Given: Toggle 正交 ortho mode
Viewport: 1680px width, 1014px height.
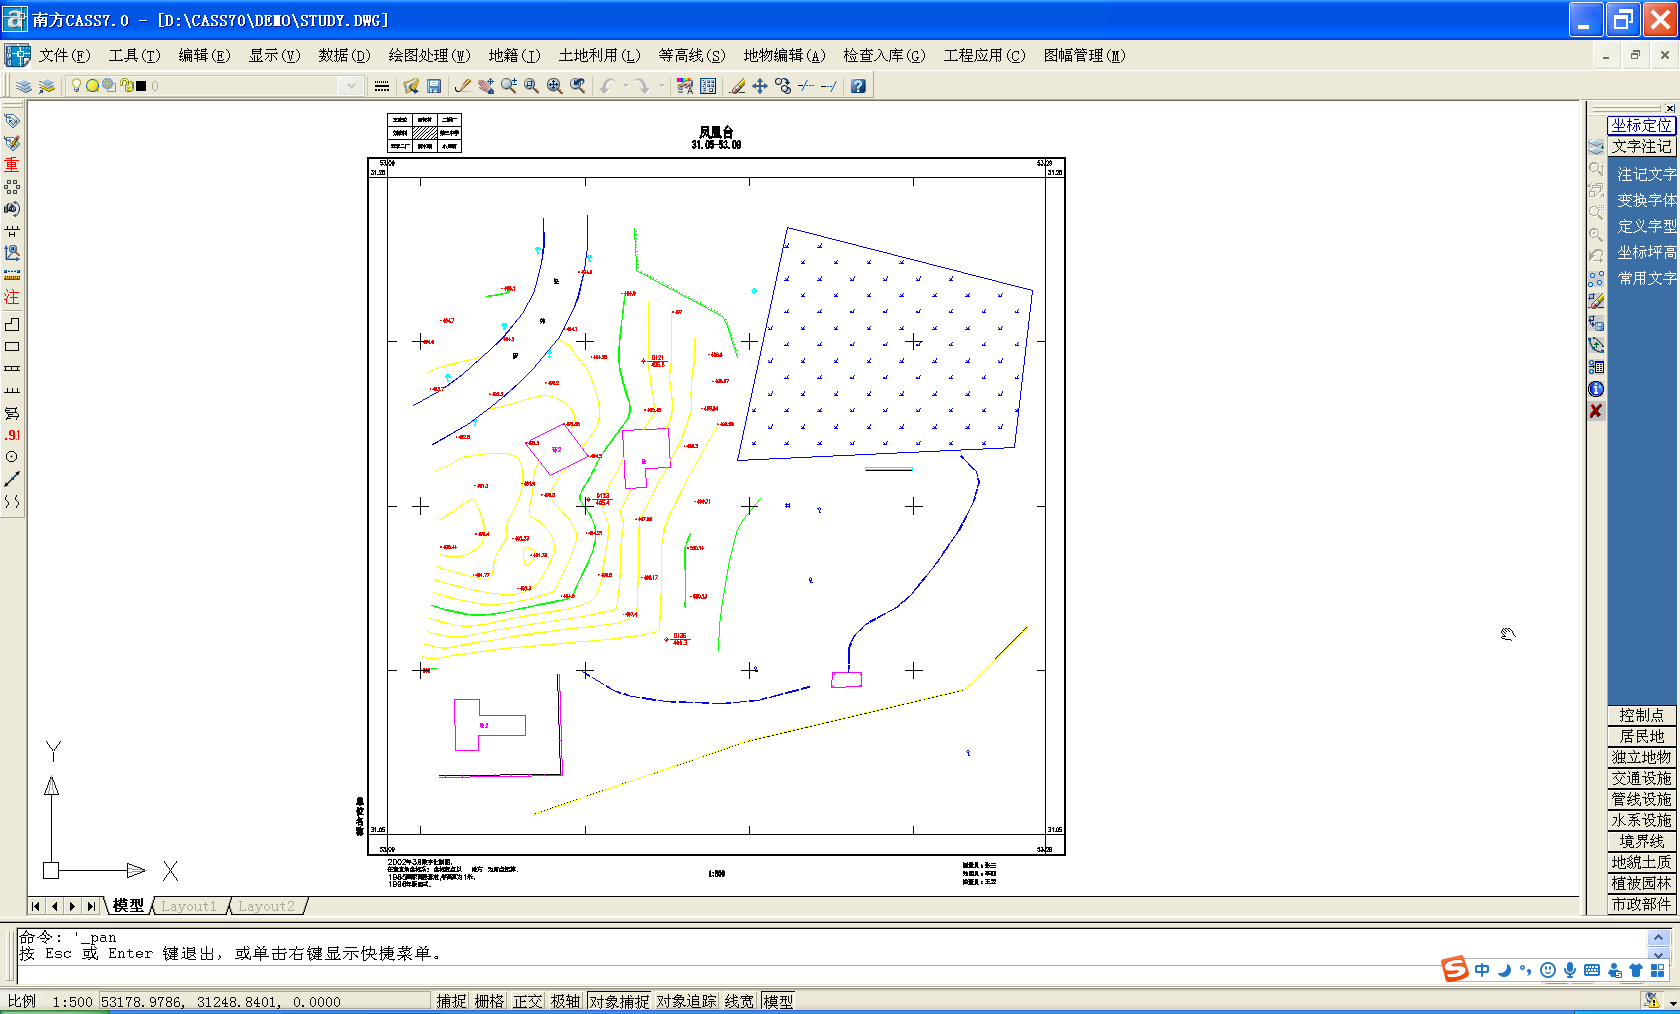Looking at the screenshot, I should [x=527, y=1001].
